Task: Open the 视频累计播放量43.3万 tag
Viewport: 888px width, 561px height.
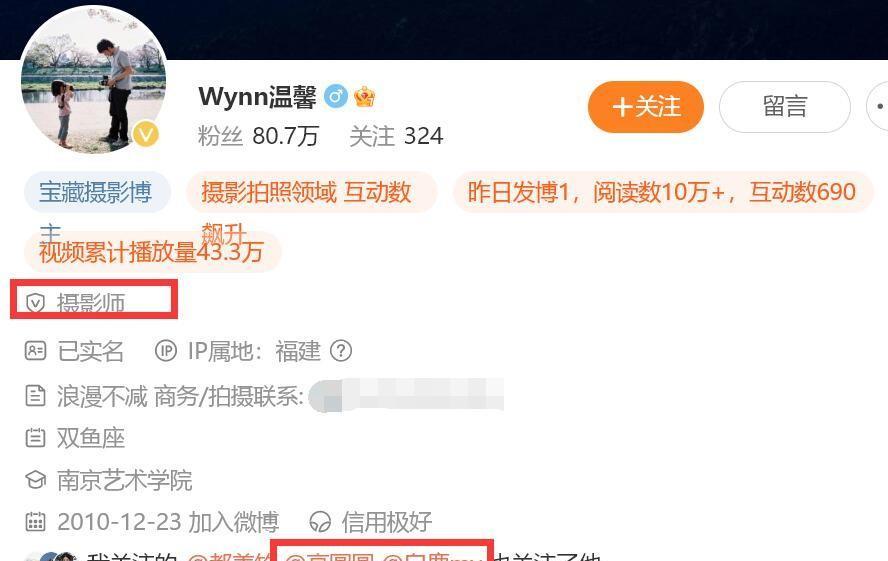Action: coord(152,252)
